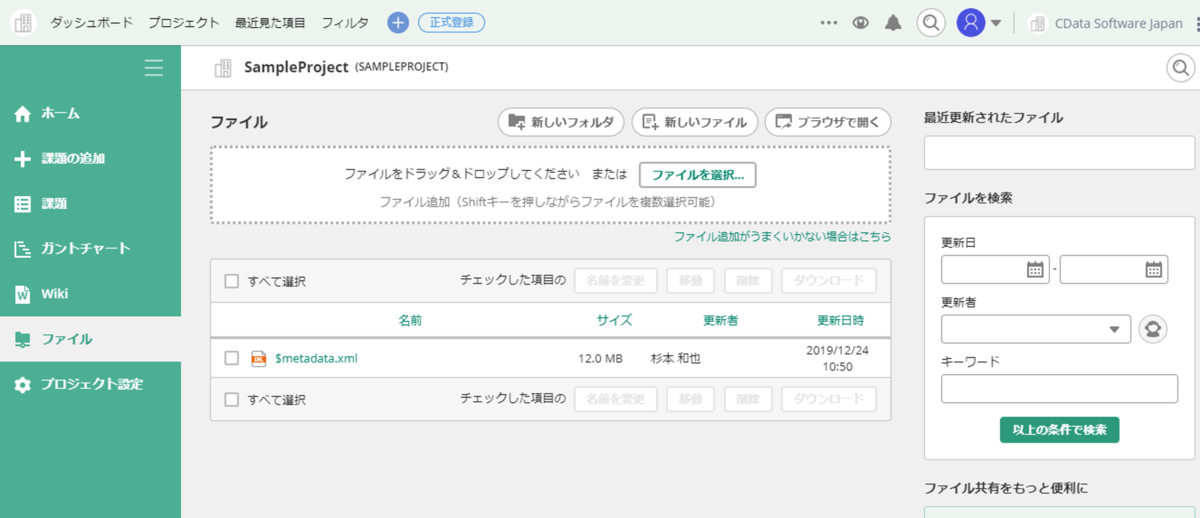Click the SampleProject title text
Image resolution: width=1200 pixels, height=518 pixels.
coord(296,68)
